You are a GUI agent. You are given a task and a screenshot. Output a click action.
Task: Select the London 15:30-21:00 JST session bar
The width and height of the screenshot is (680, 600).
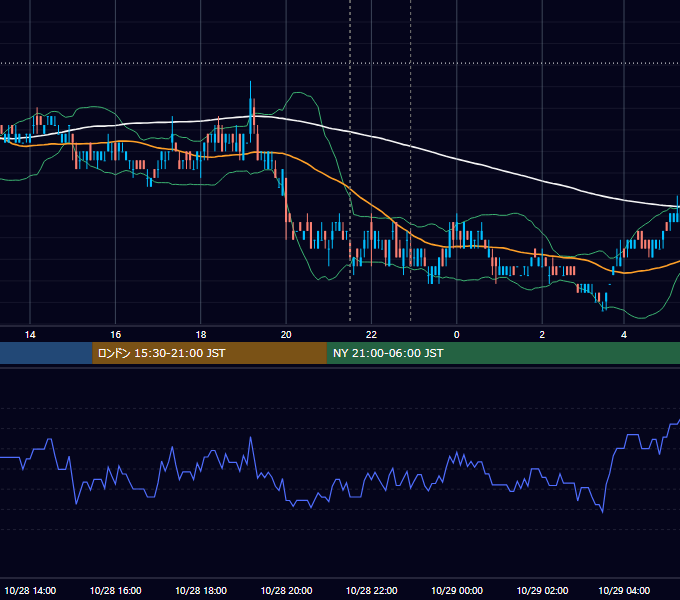209,353
